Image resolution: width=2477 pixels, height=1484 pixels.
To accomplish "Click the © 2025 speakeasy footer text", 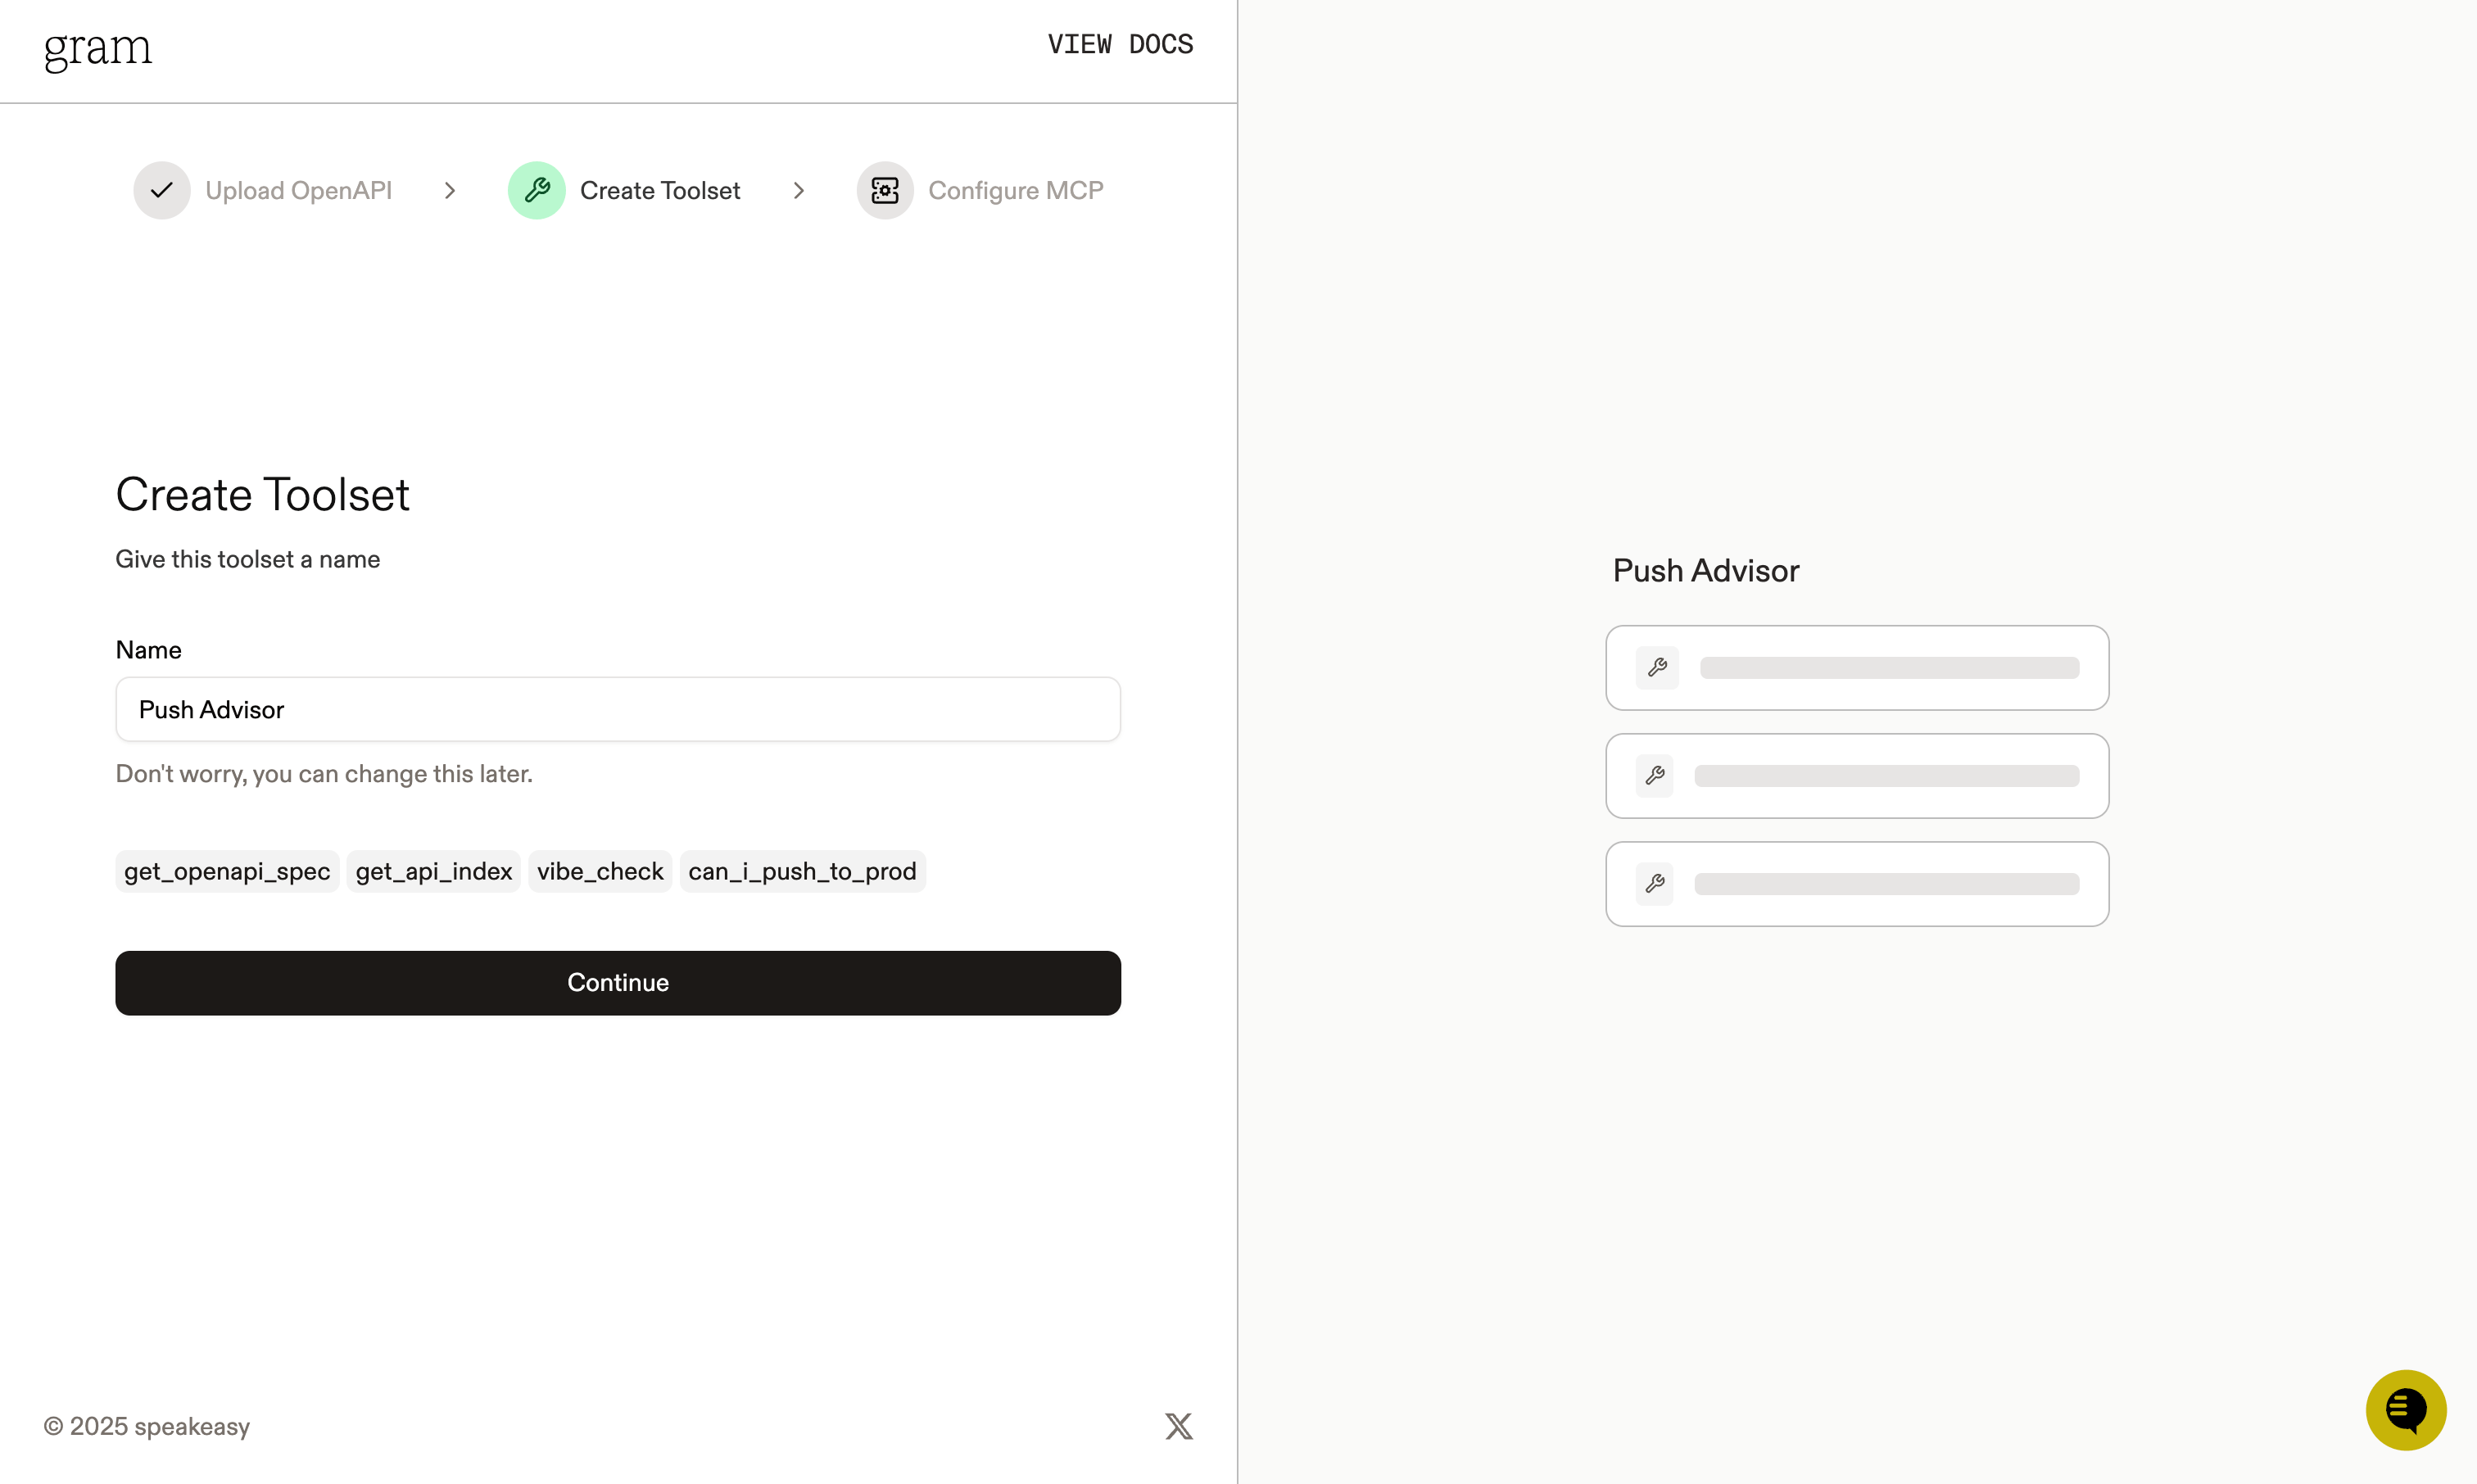I will (147, 1426).
